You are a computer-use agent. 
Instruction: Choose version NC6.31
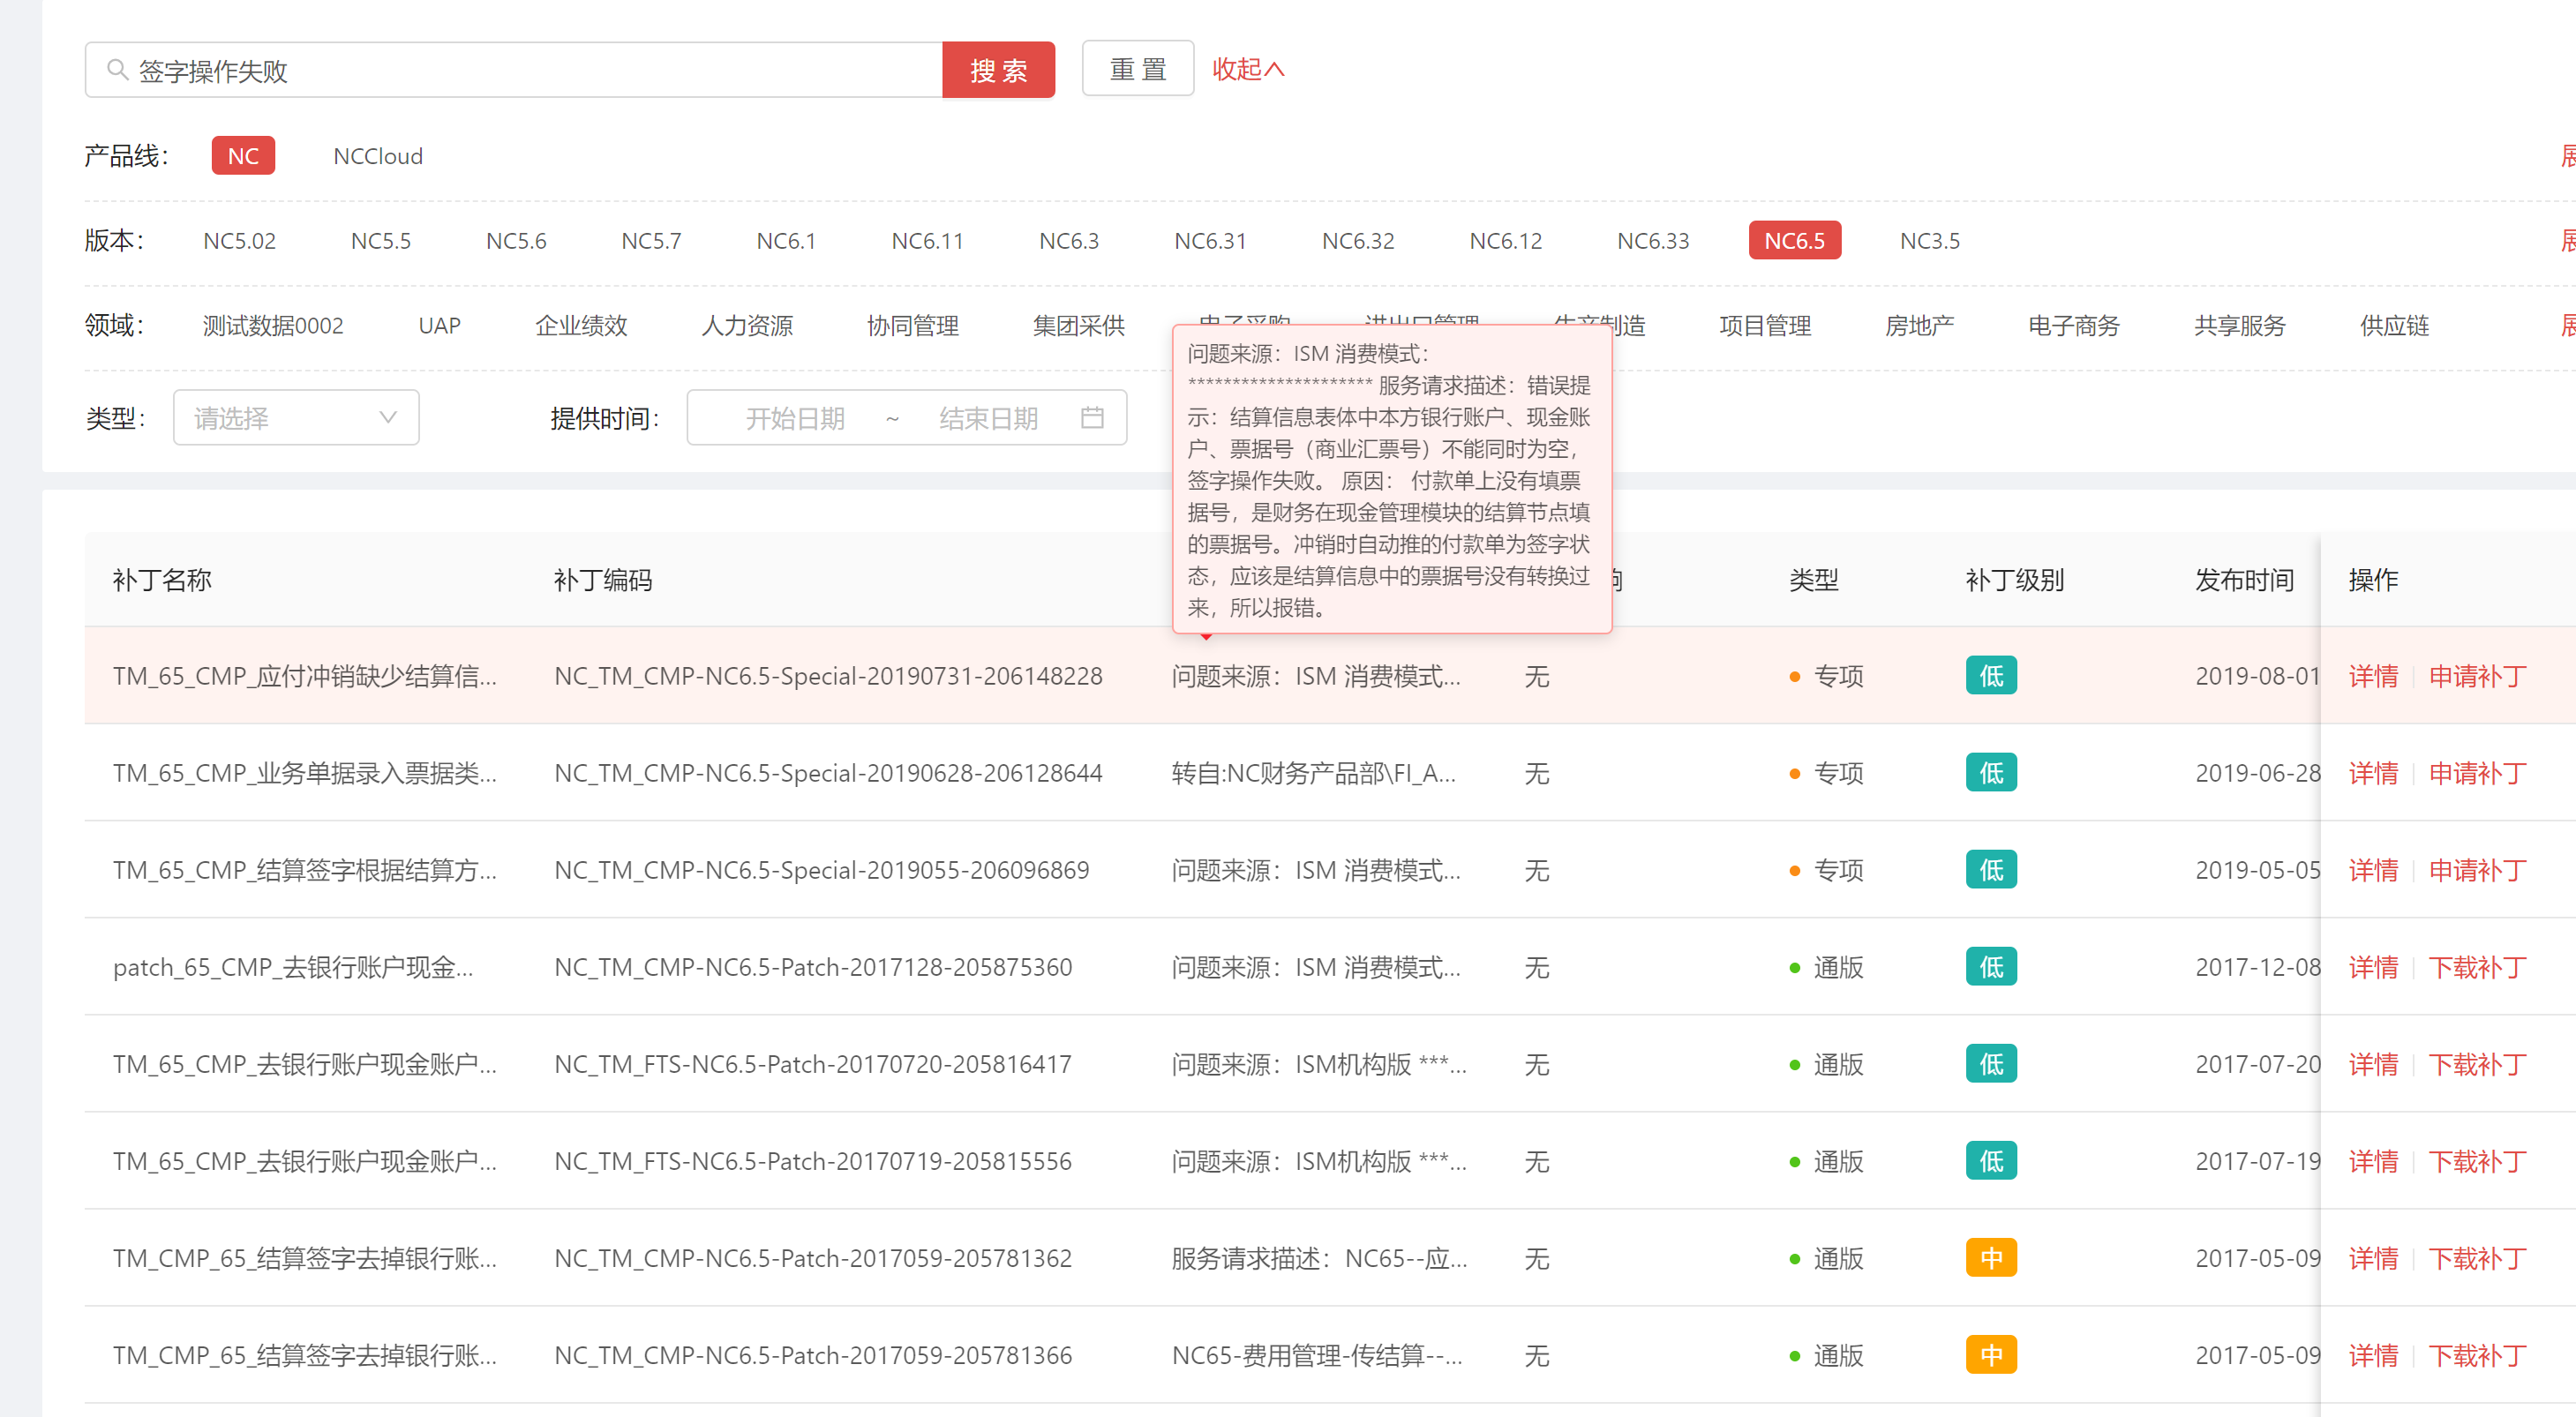pyautogui.click(x=1210, y=241)
